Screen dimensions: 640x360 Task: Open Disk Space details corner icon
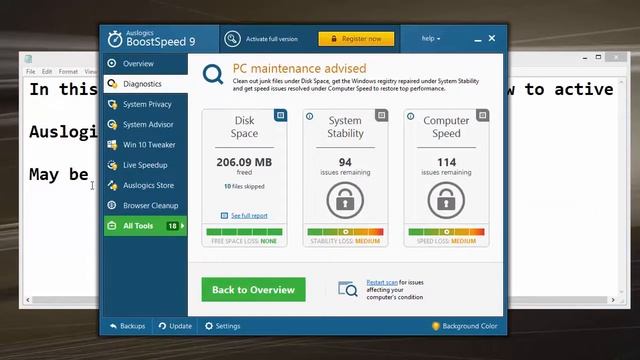[280, 116]
